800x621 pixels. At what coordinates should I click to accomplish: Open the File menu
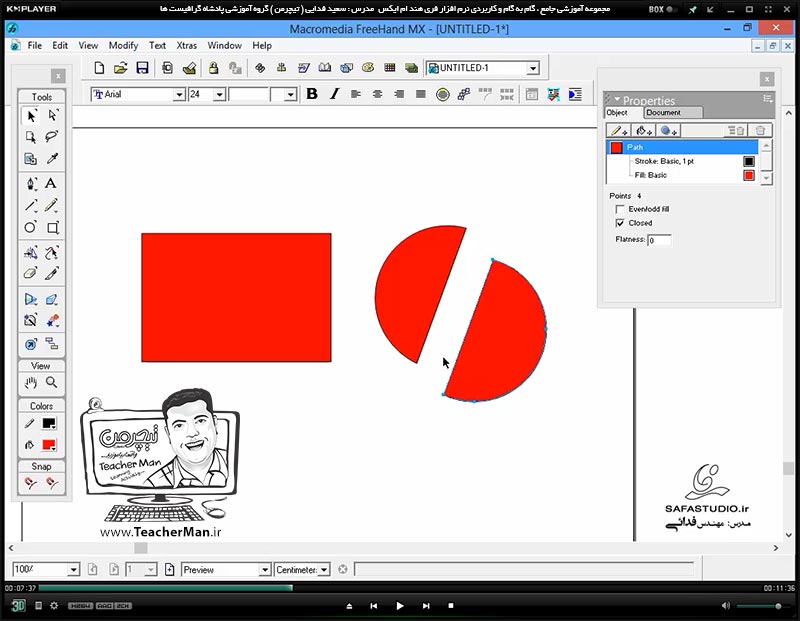(x=35, y=45)
